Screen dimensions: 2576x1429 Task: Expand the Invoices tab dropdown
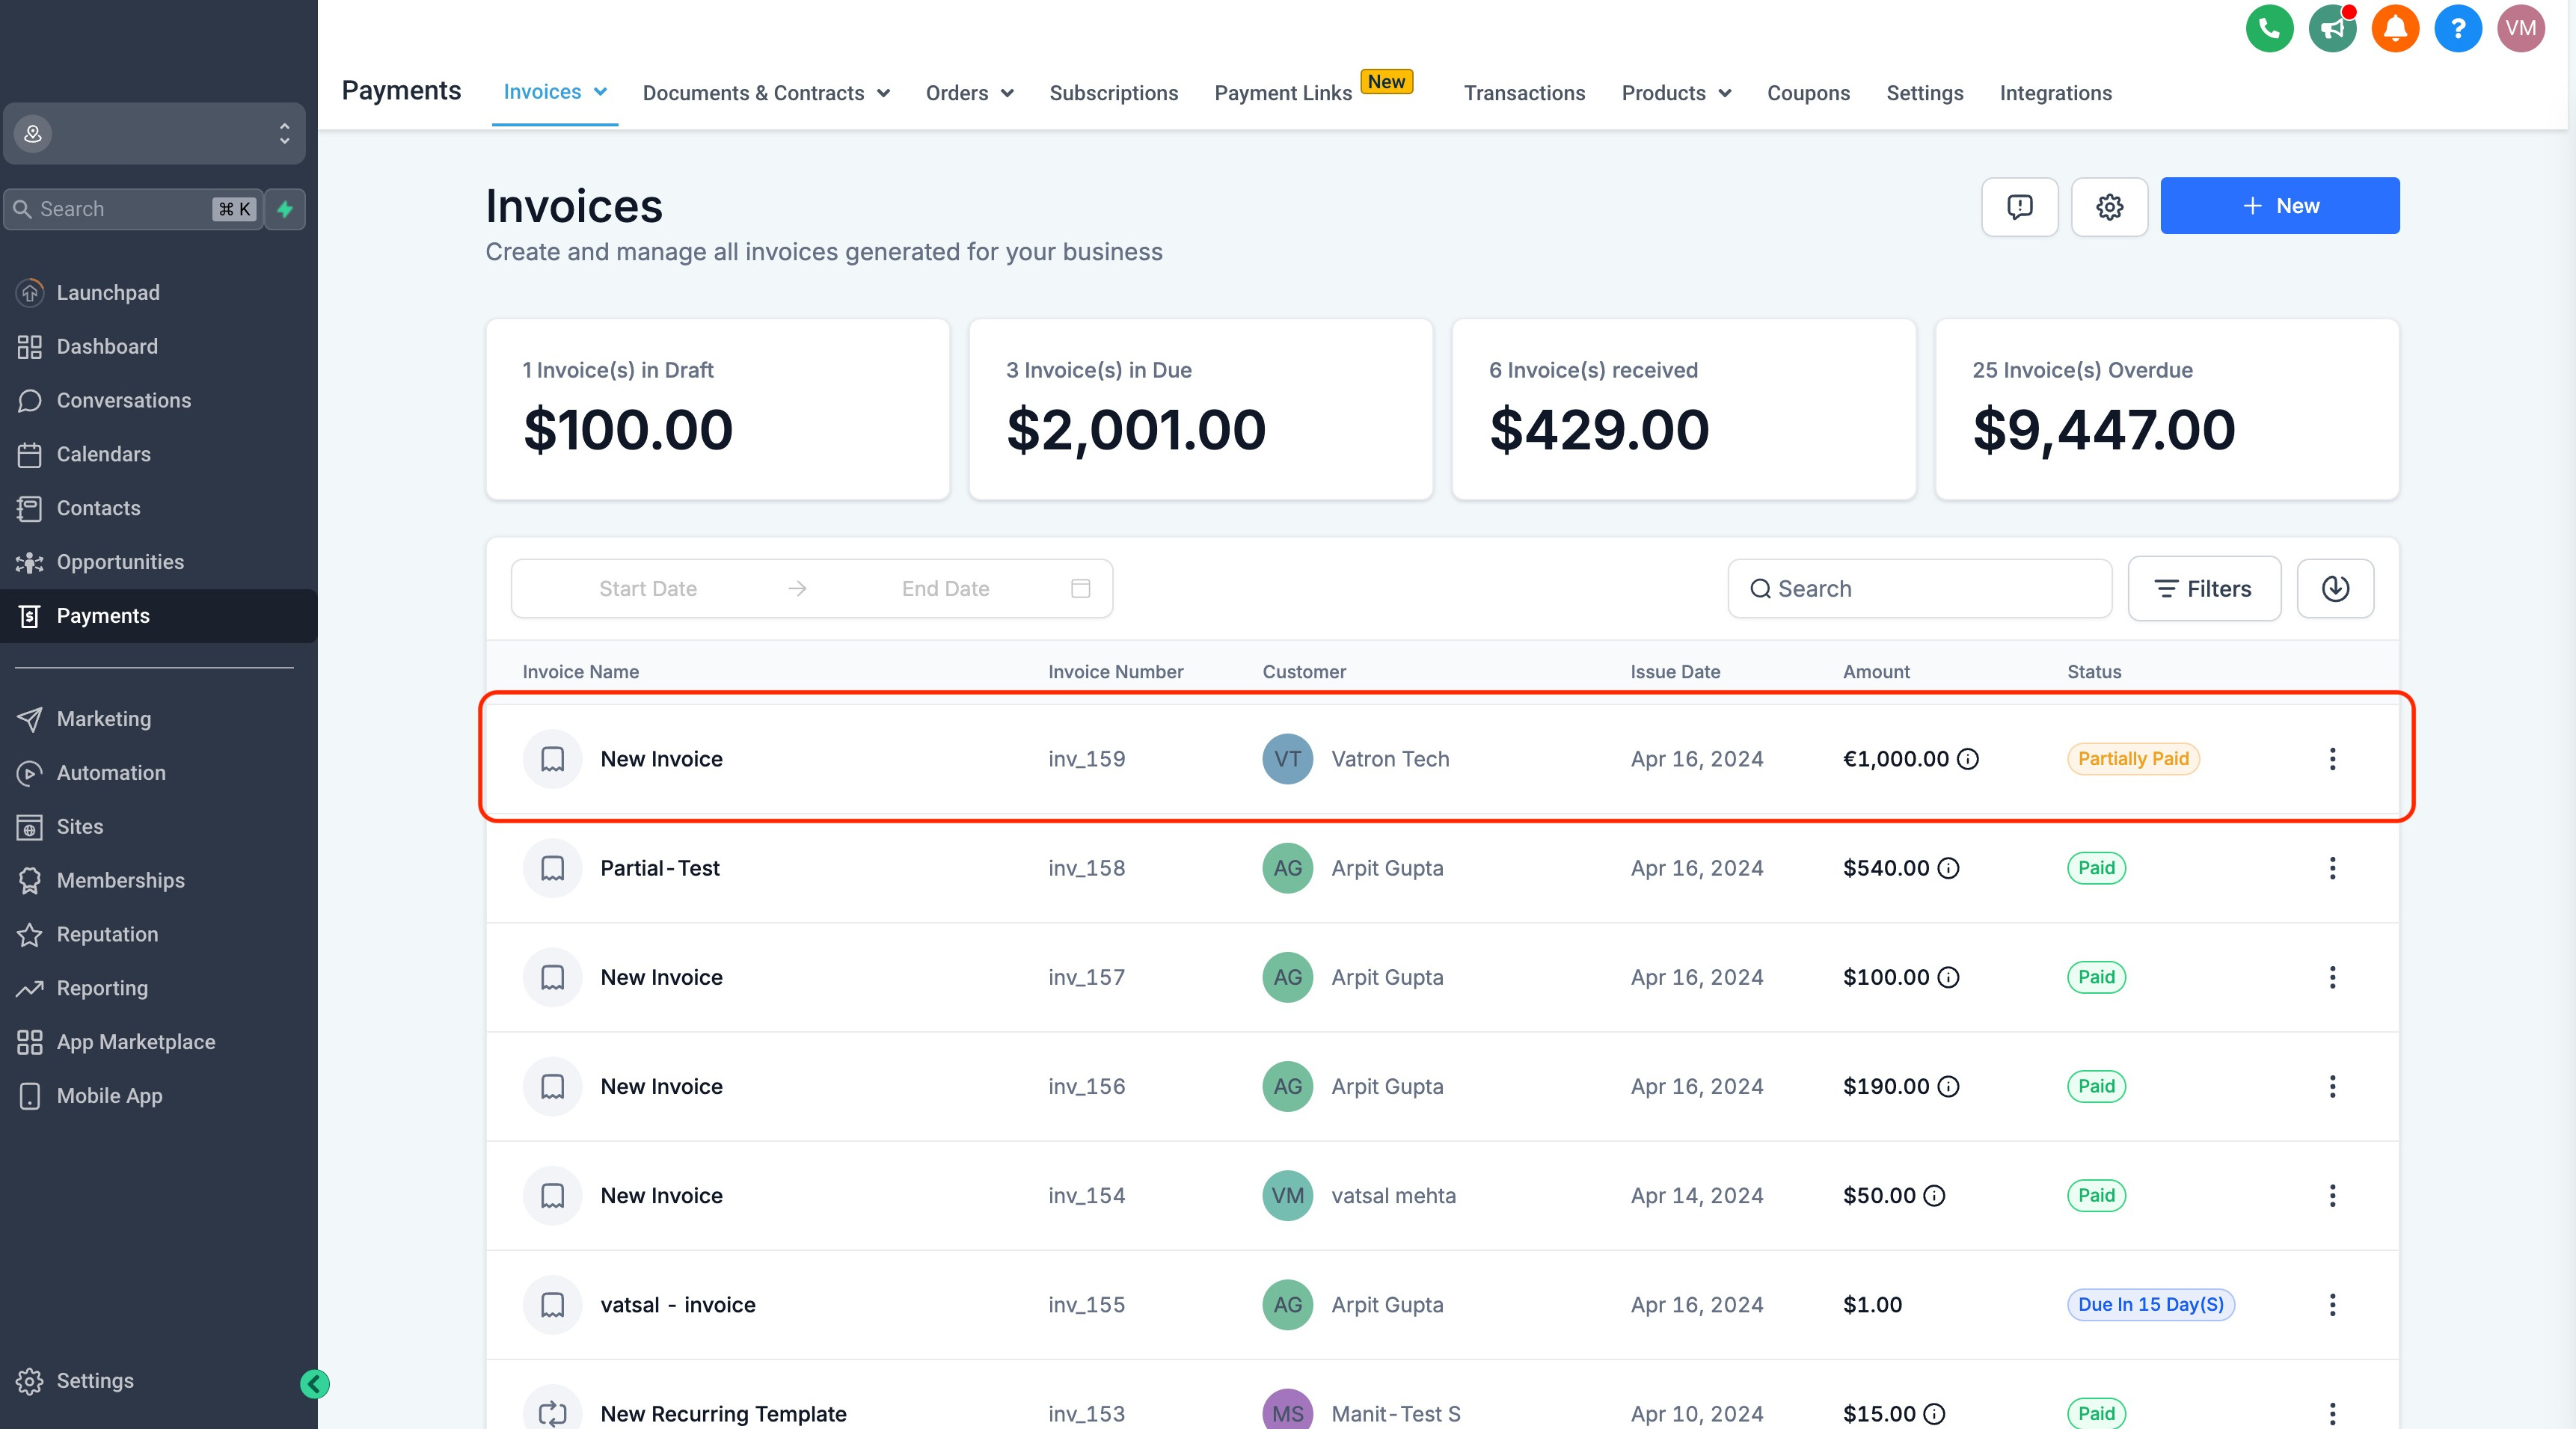pyautogui.click(x=600, y=92)
